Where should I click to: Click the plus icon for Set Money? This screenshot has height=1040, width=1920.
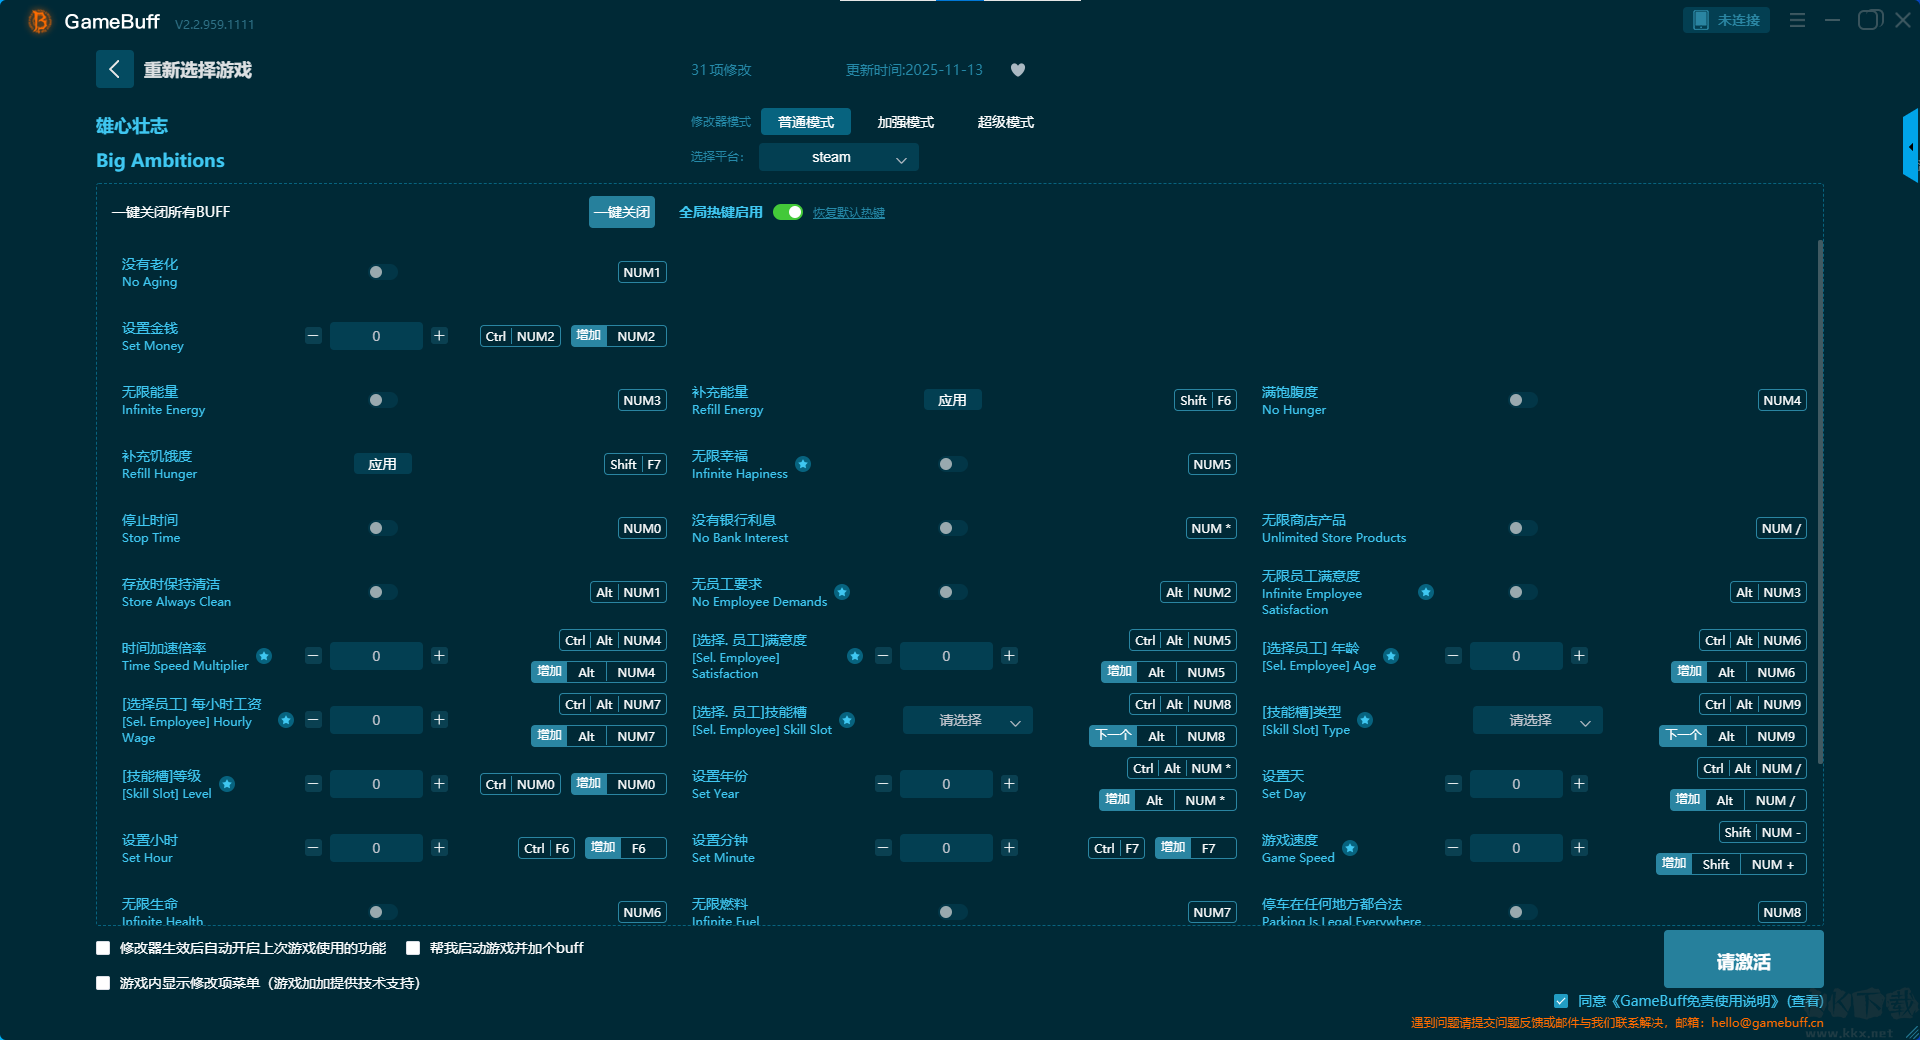click(439, 336)
